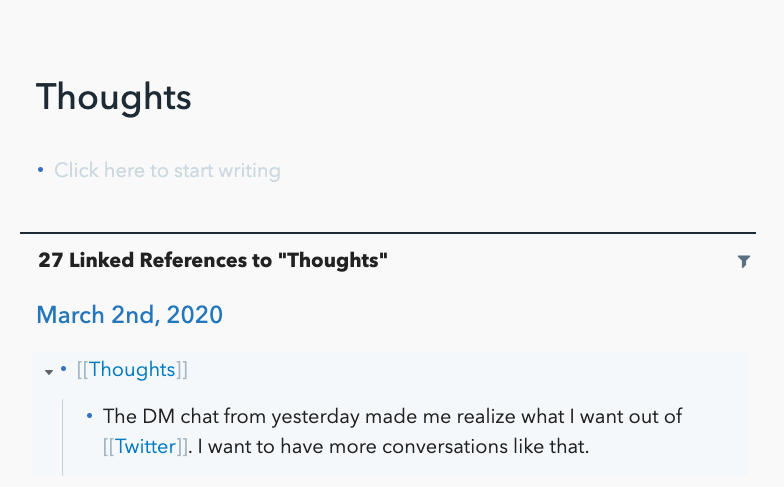This screenshot has height=487, width=784.
Task: Click the opening brackets before the Thoughts link
Action: point(82,370)
